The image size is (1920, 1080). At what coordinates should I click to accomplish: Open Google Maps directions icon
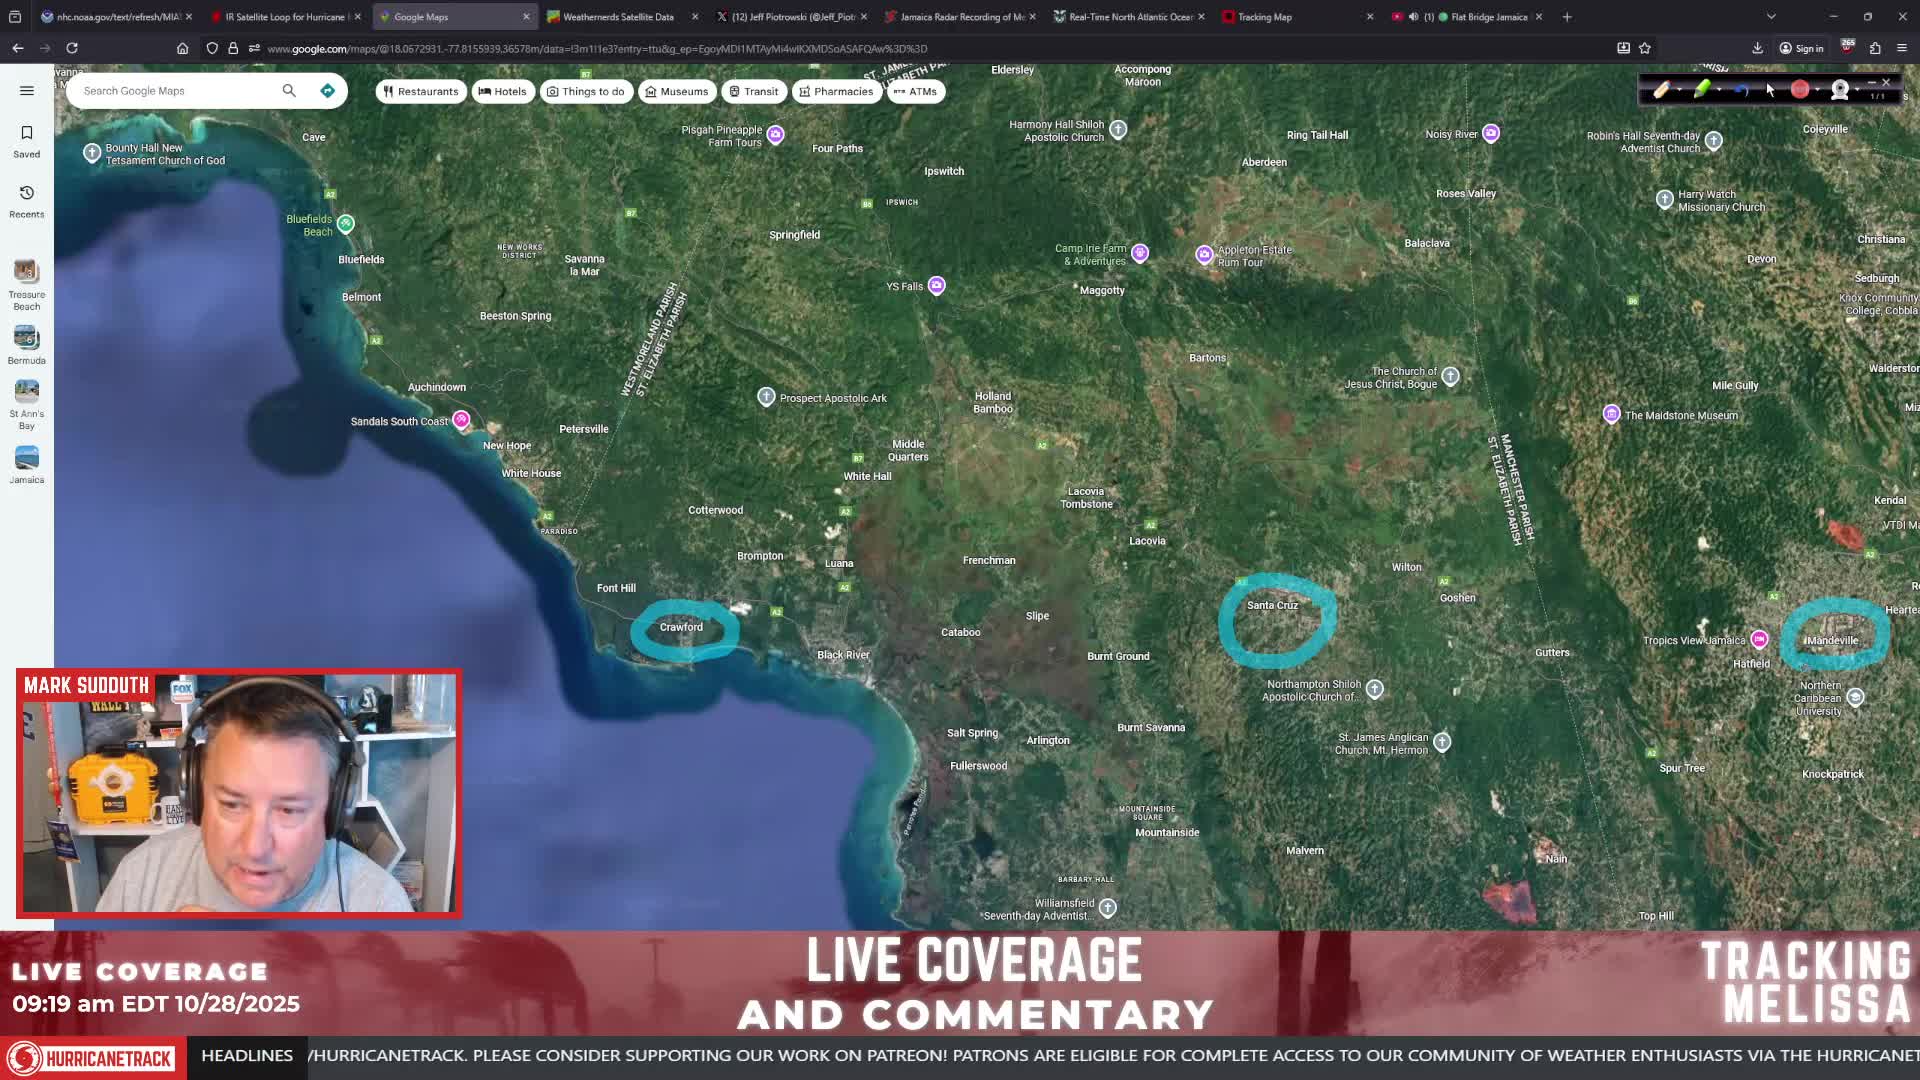click(327, 91)
